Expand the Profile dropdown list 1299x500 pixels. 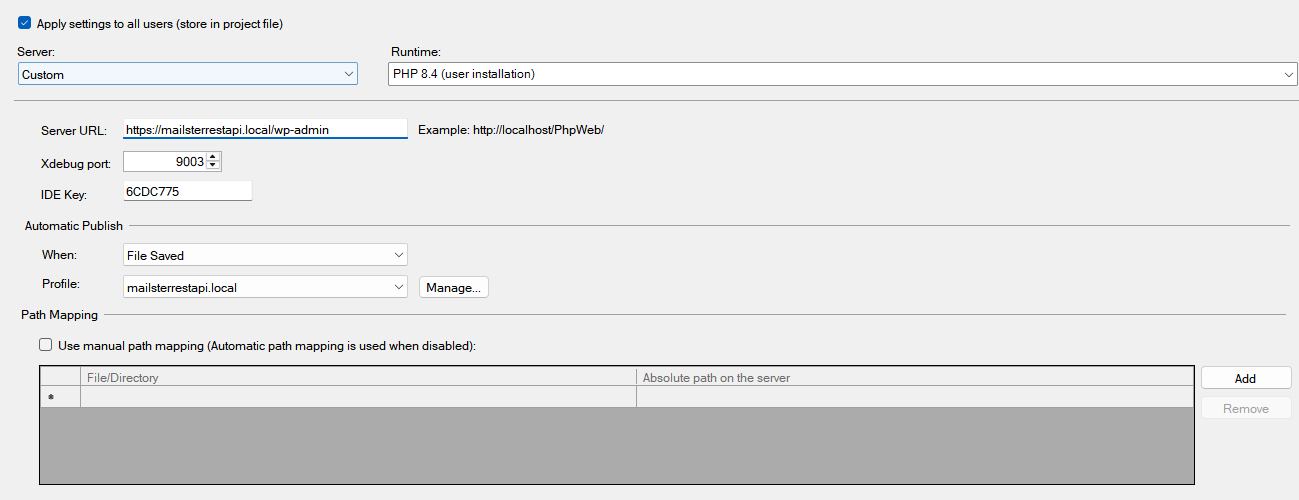click(x=264, y=287)
